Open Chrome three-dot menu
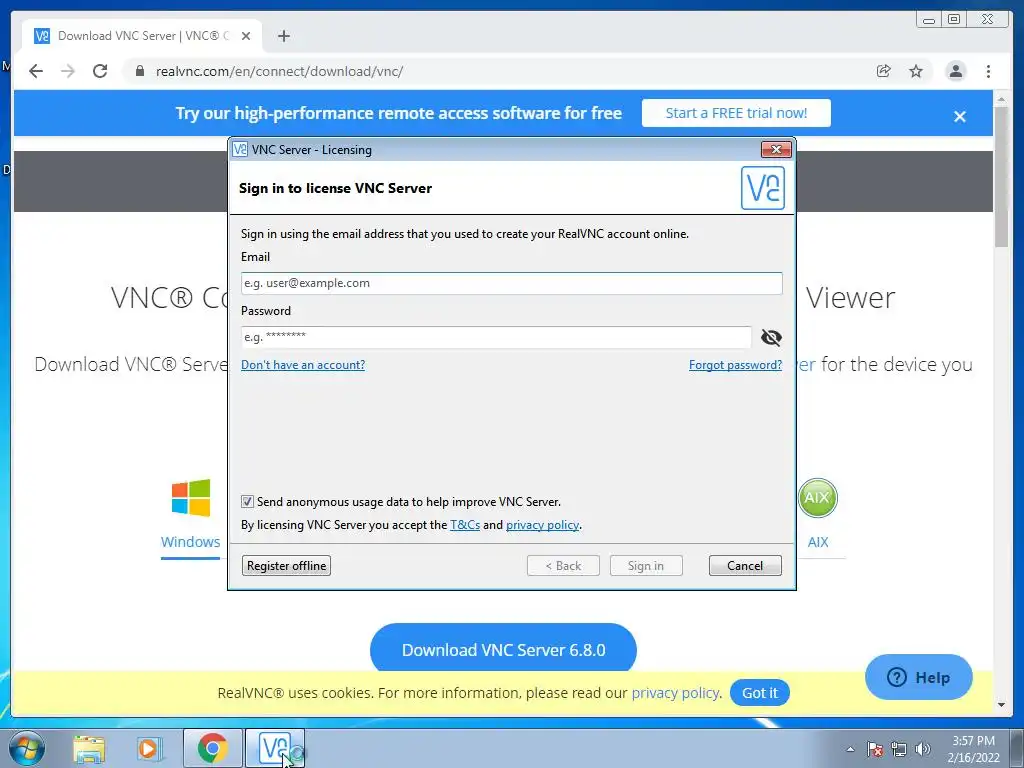 pos(988,71)
